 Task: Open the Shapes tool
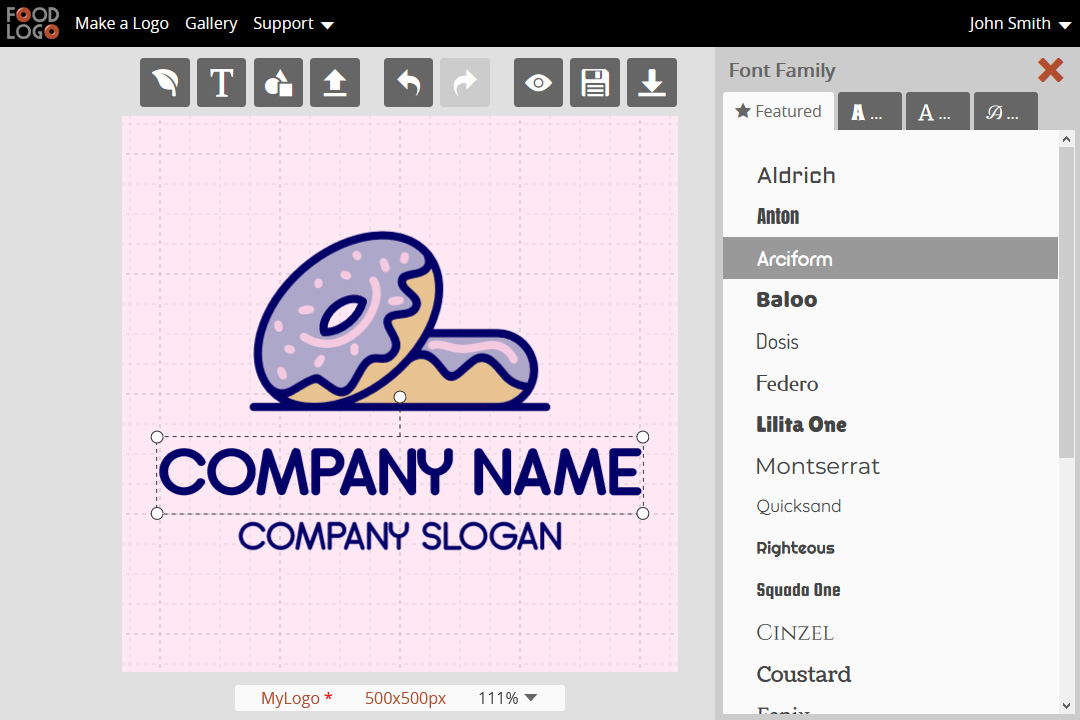point(278,82)
